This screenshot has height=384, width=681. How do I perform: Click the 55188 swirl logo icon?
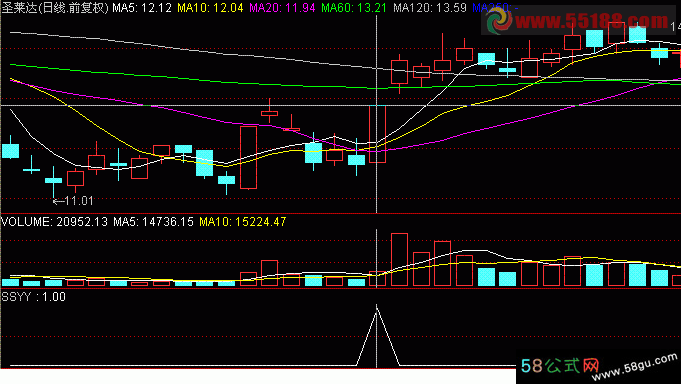498,20
